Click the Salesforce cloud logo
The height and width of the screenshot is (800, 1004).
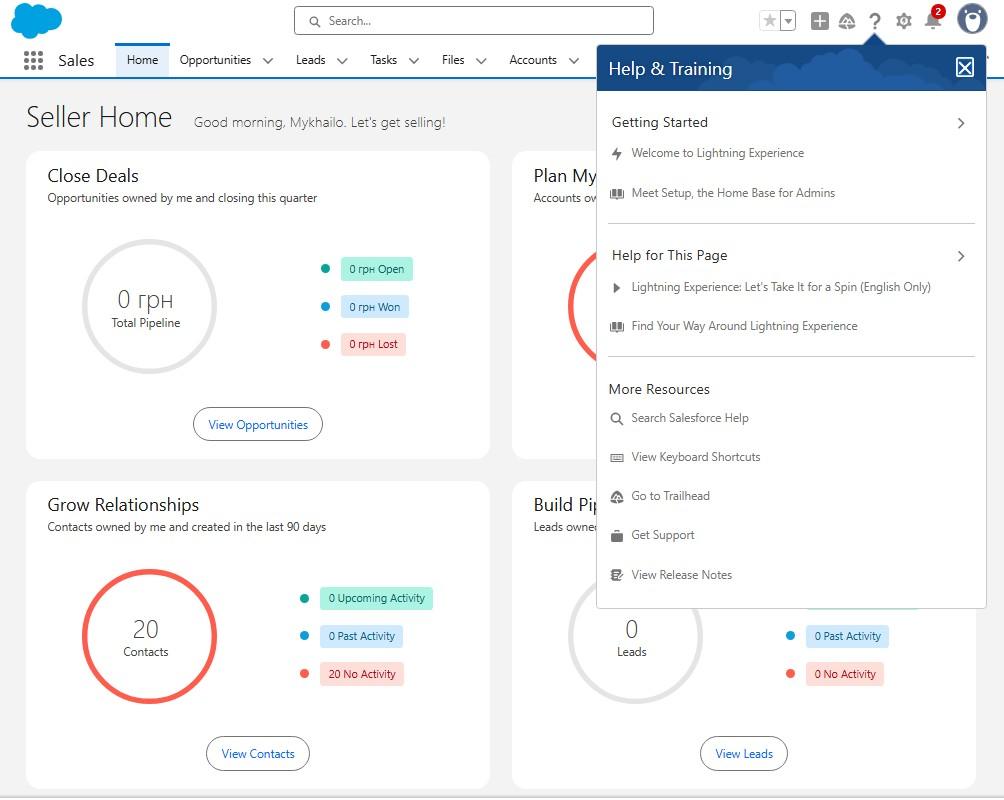click(x=36, y=20)
